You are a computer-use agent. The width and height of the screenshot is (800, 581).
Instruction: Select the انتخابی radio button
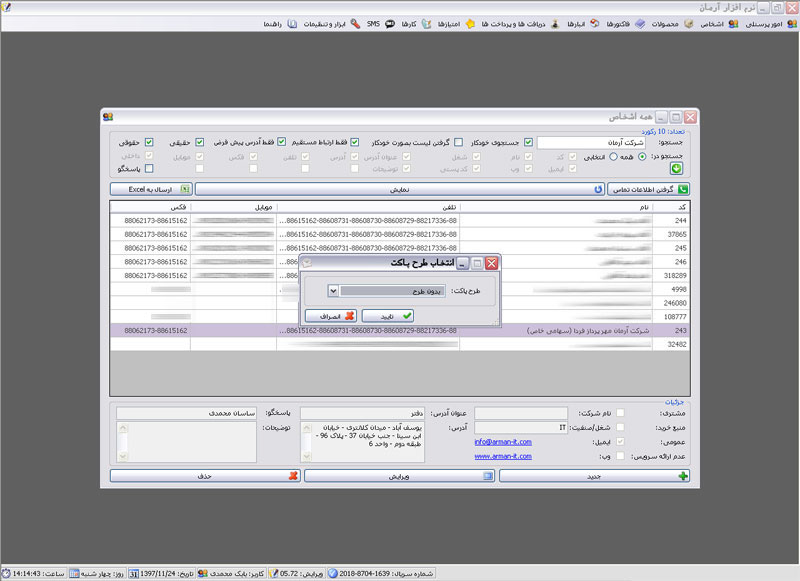coord(613,157)
